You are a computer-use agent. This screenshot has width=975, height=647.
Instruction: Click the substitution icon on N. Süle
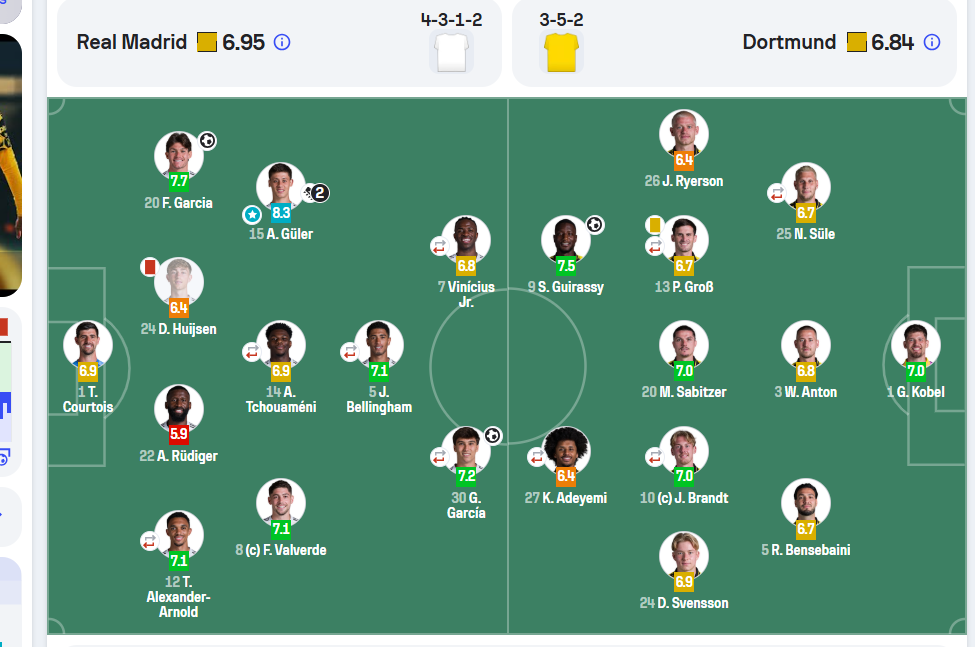pyautogui.click(x=776, y=194)
